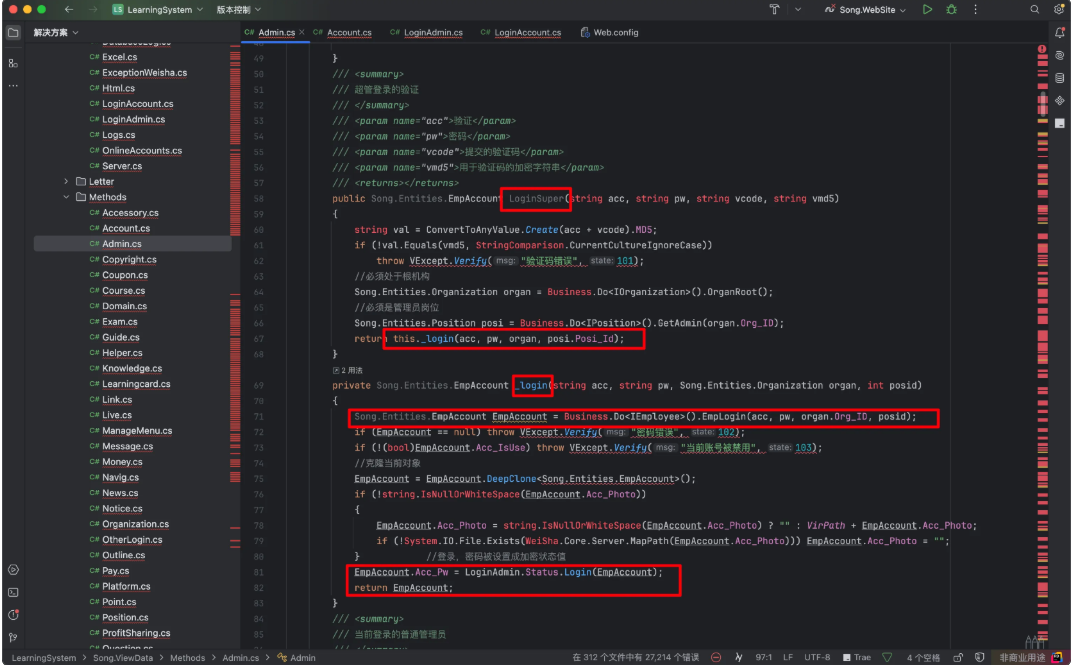The width and height of the screenshot is (1077, 665).
Task: Collapse the Methods folder
Action: 66,197
